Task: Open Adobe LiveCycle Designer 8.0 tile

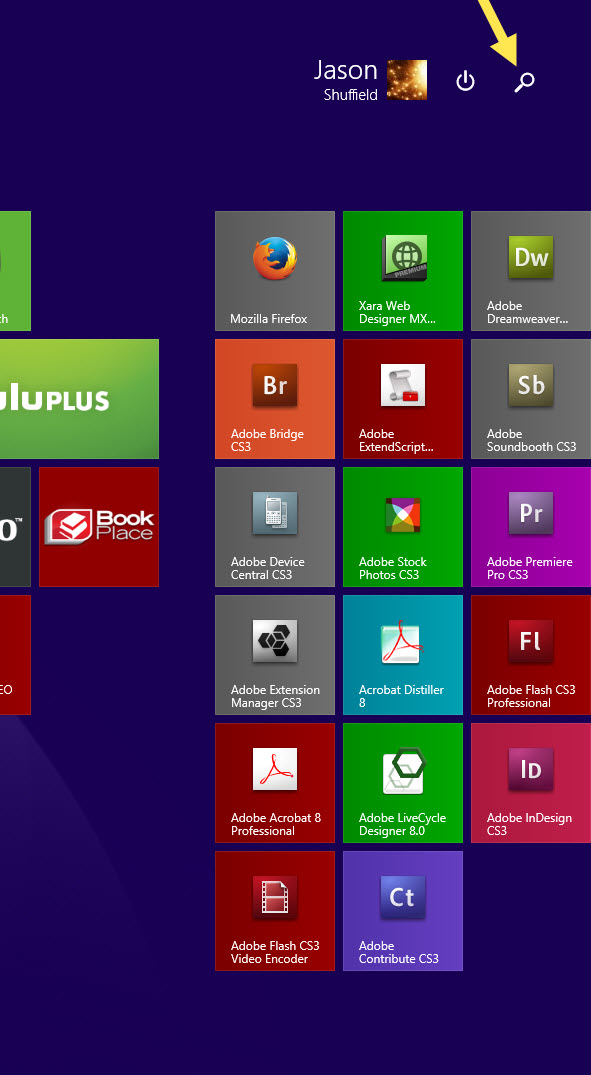Action: point(403,783)
